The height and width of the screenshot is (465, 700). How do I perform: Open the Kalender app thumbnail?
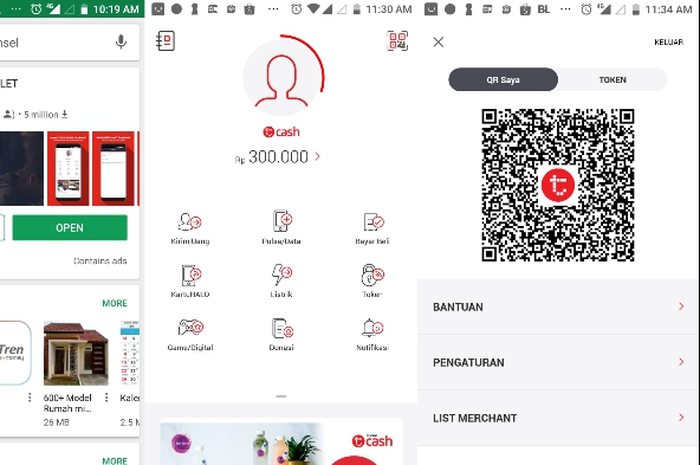pos(130,353)
